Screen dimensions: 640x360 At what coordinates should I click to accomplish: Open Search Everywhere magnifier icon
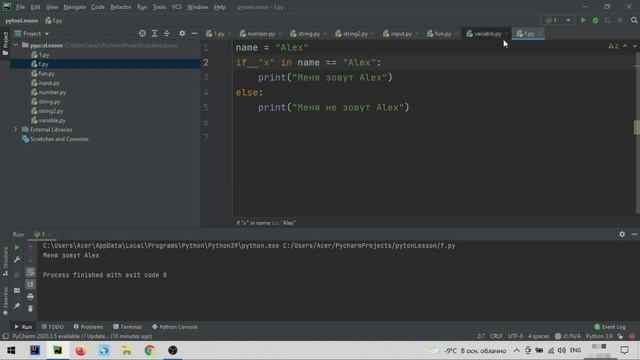(634, 20)
